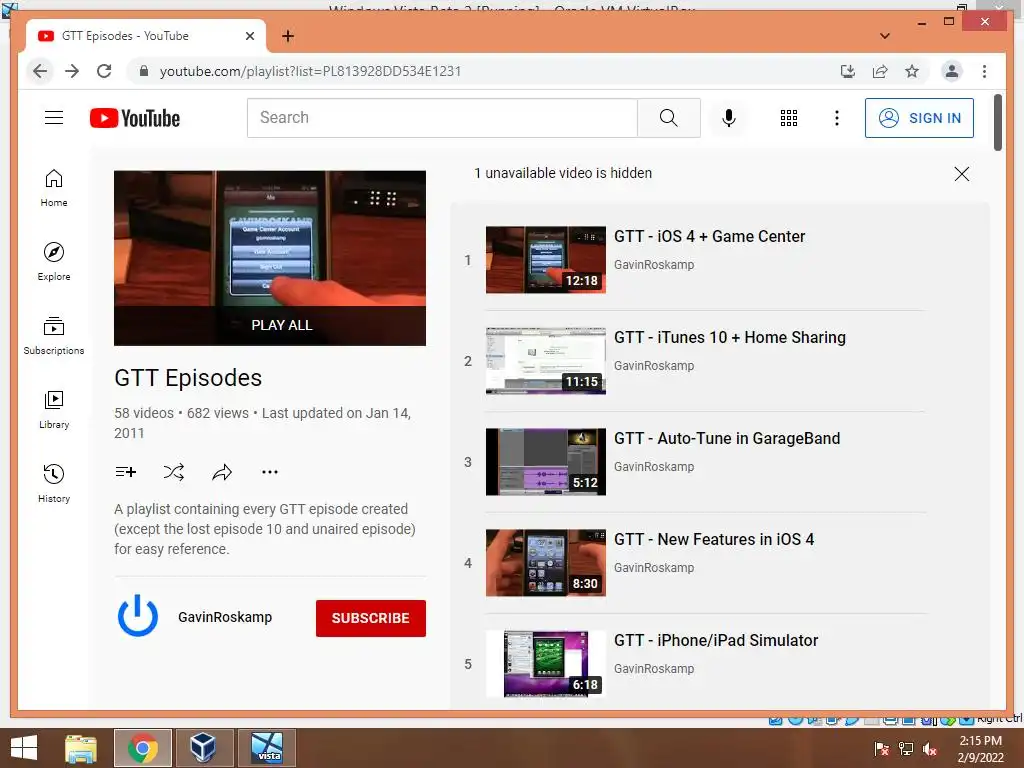Click the Vista VM taskbar icon

point(266,748)
